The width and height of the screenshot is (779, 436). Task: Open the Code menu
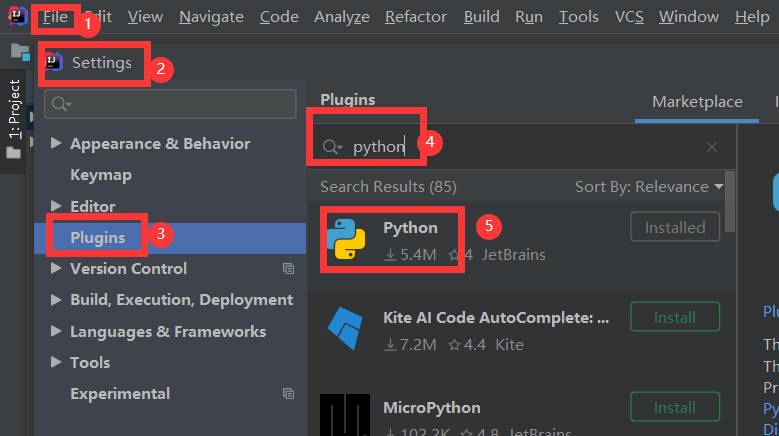click(x=279, y=17)
